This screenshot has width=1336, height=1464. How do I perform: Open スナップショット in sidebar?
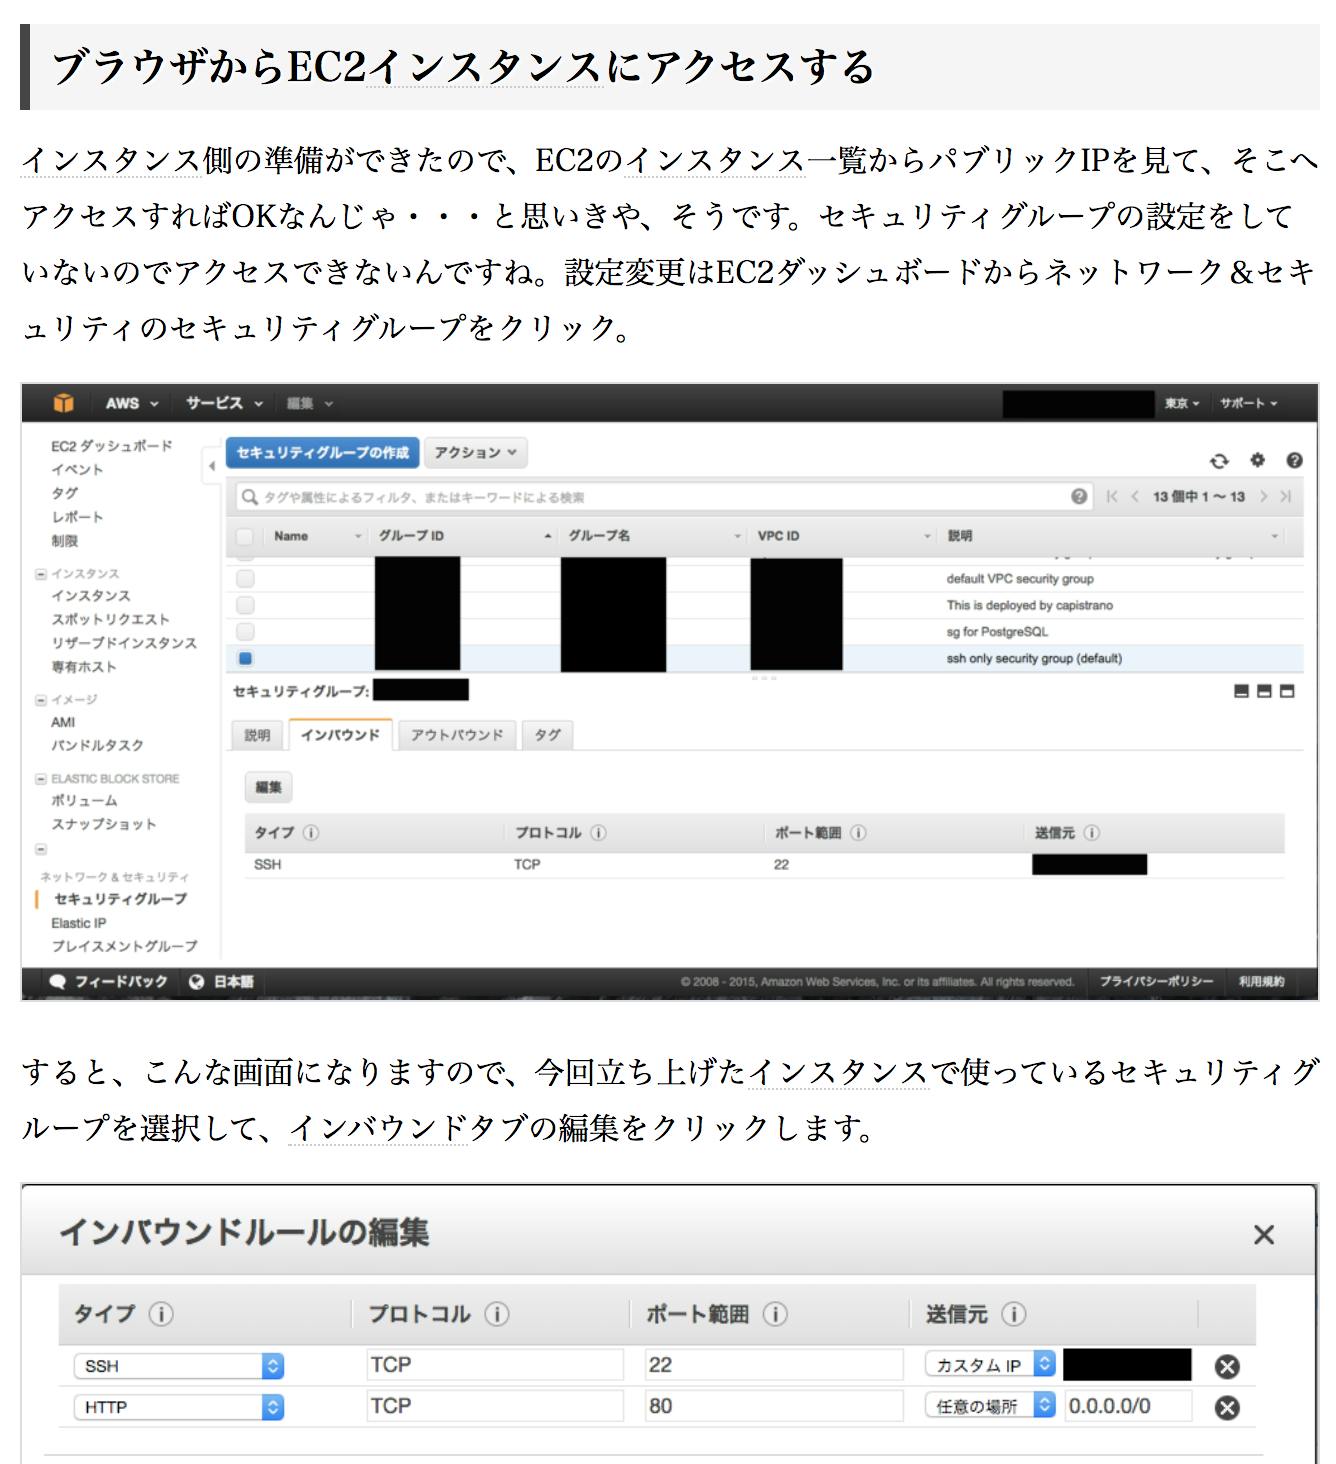tap(104, 824)
